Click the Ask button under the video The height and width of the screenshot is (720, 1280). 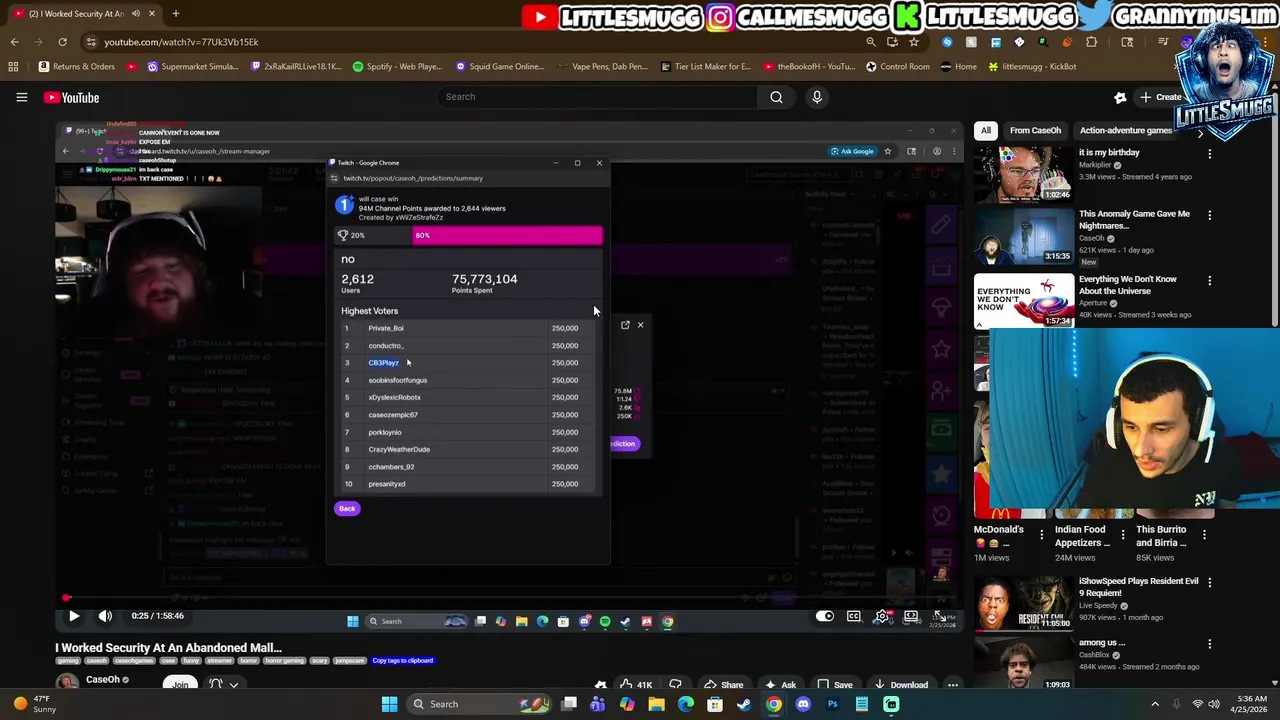pos(780,685)
